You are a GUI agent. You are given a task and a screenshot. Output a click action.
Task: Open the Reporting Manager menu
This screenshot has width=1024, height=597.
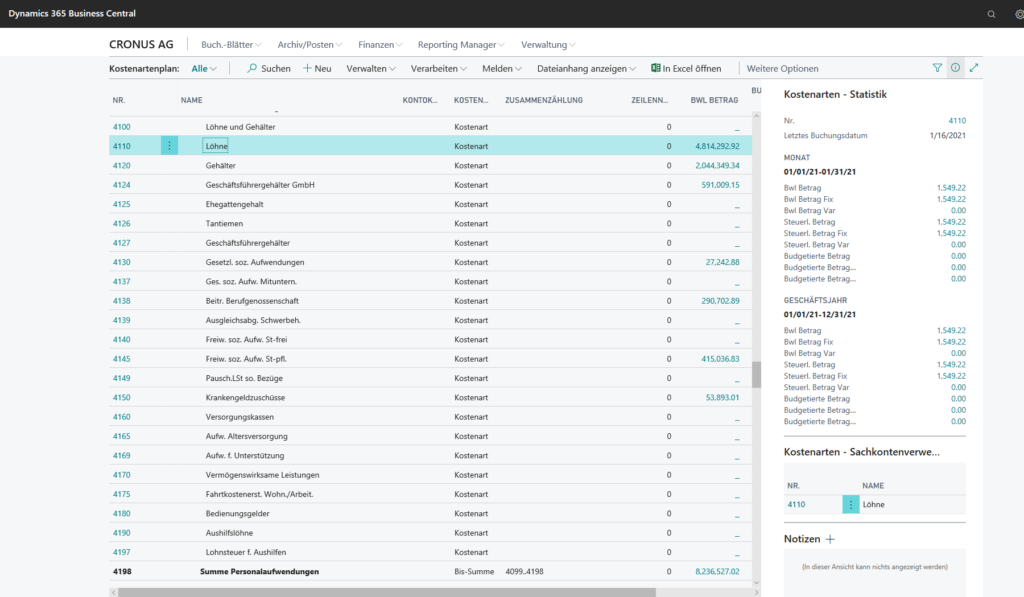coord(461,44)
